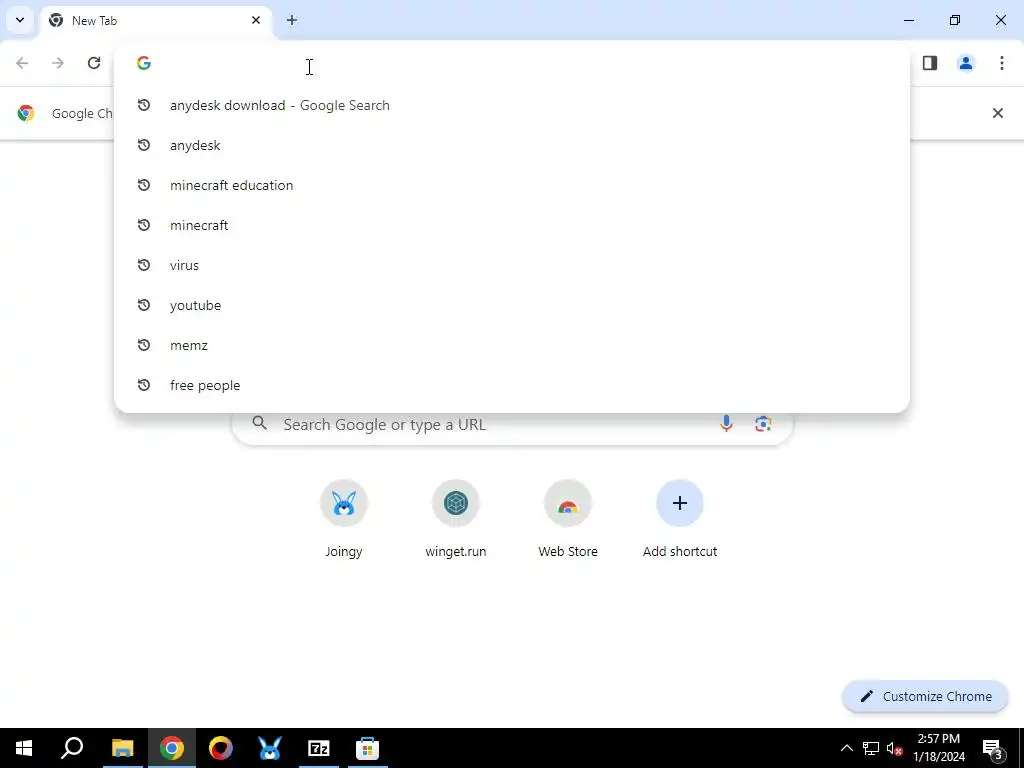Open Microsoft Store from taskbar
The height and width of the screenshot is (768, 1024).
point(368,748)
